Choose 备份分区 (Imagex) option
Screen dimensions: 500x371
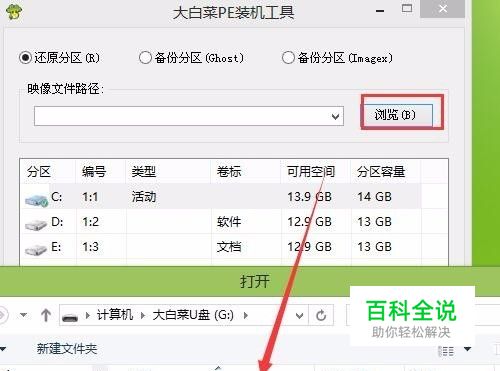tap(337, 58)
